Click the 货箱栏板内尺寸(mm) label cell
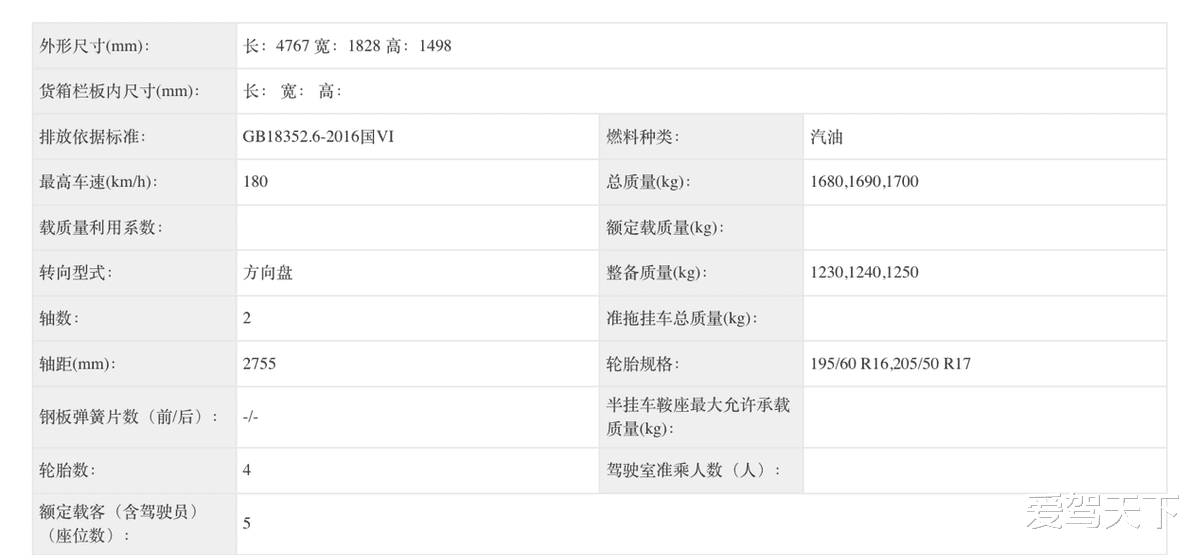Image resolution: width=1200 pixels, height=555 pixels. coord(119,91)
